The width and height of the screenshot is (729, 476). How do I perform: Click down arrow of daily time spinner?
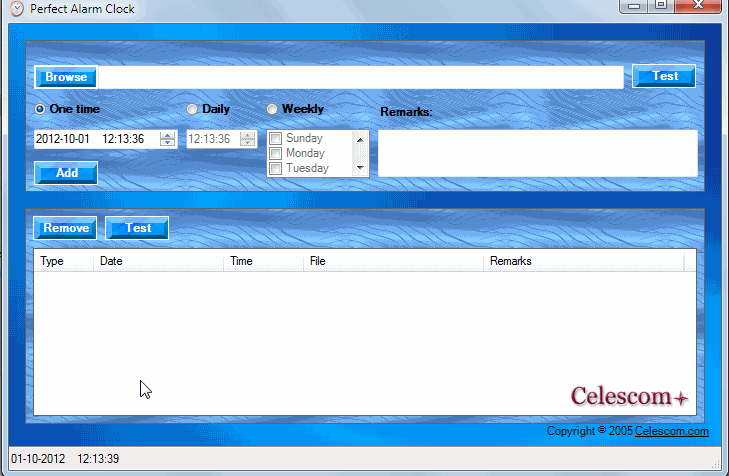pyautogui.click(x=247, y=143)
